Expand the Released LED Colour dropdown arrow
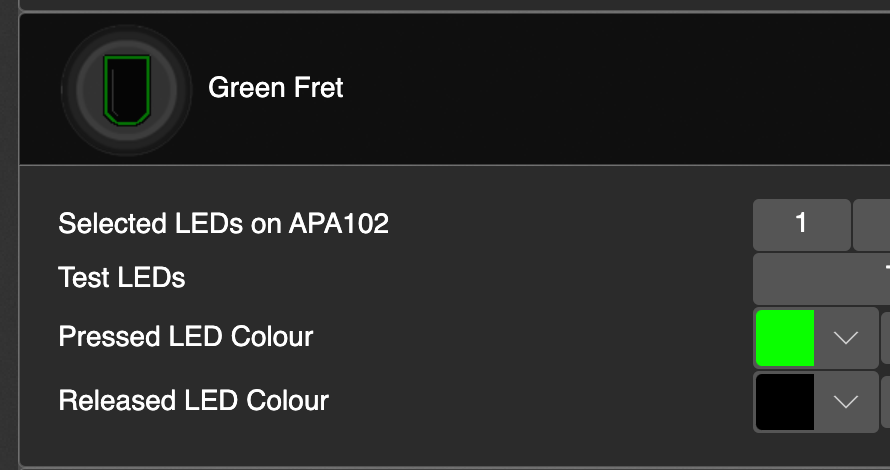 coord(846,402)
